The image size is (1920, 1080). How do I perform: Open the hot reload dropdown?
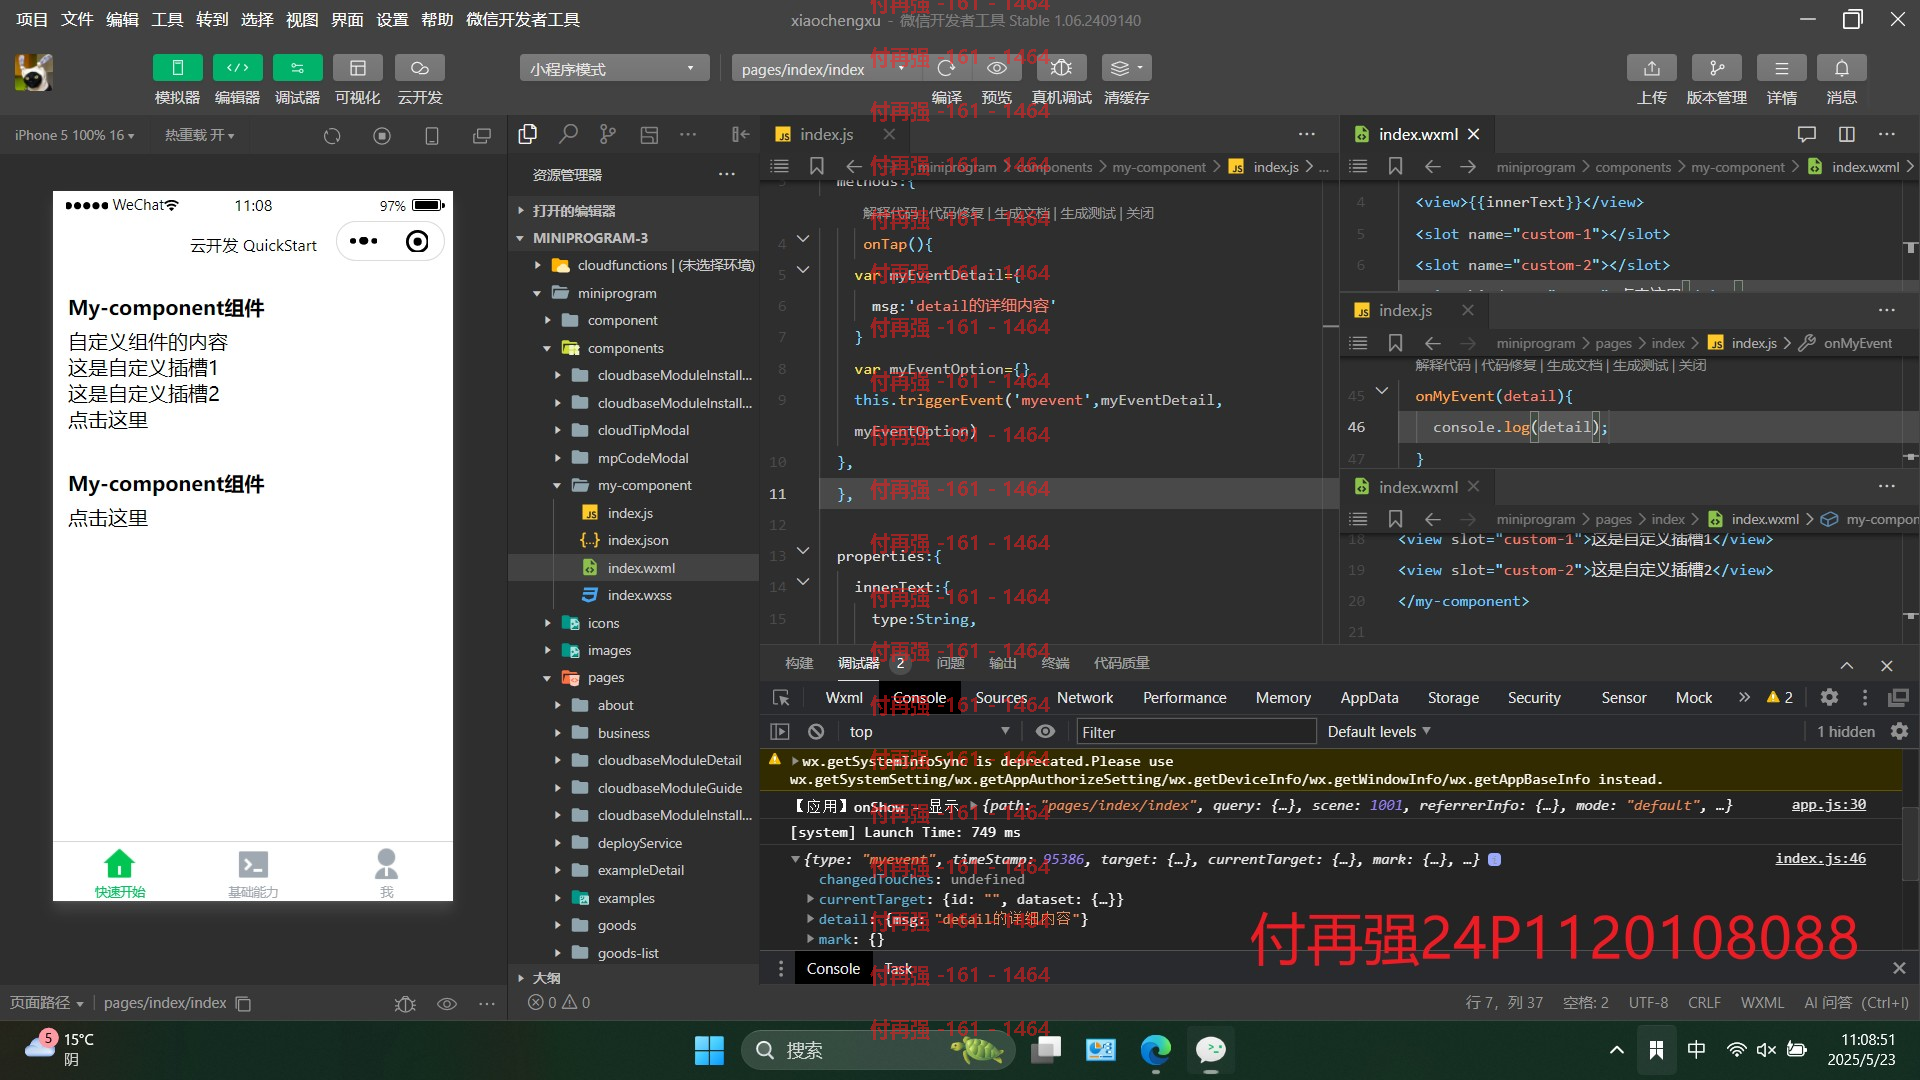(x=200, y=135)
